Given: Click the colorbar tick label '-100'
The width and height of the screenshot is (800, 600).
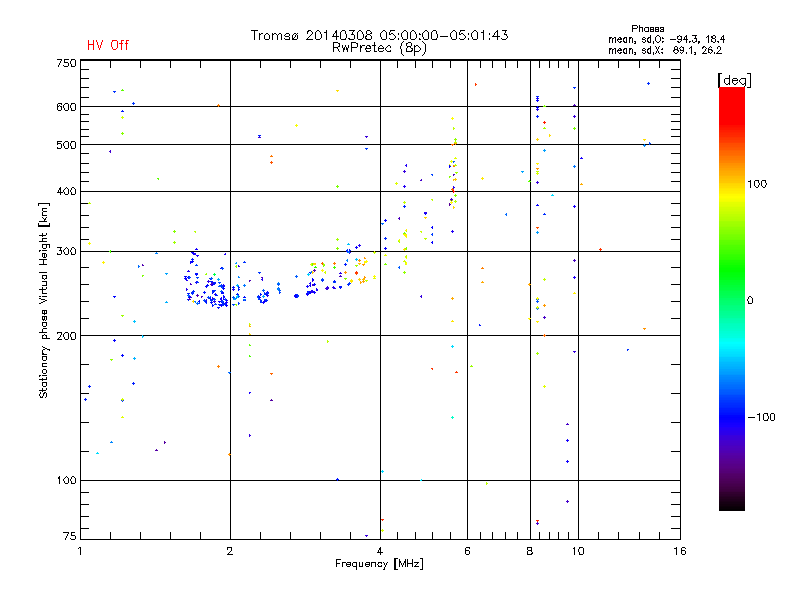Looking at the screenshot, I should click(x=761, y=417).
